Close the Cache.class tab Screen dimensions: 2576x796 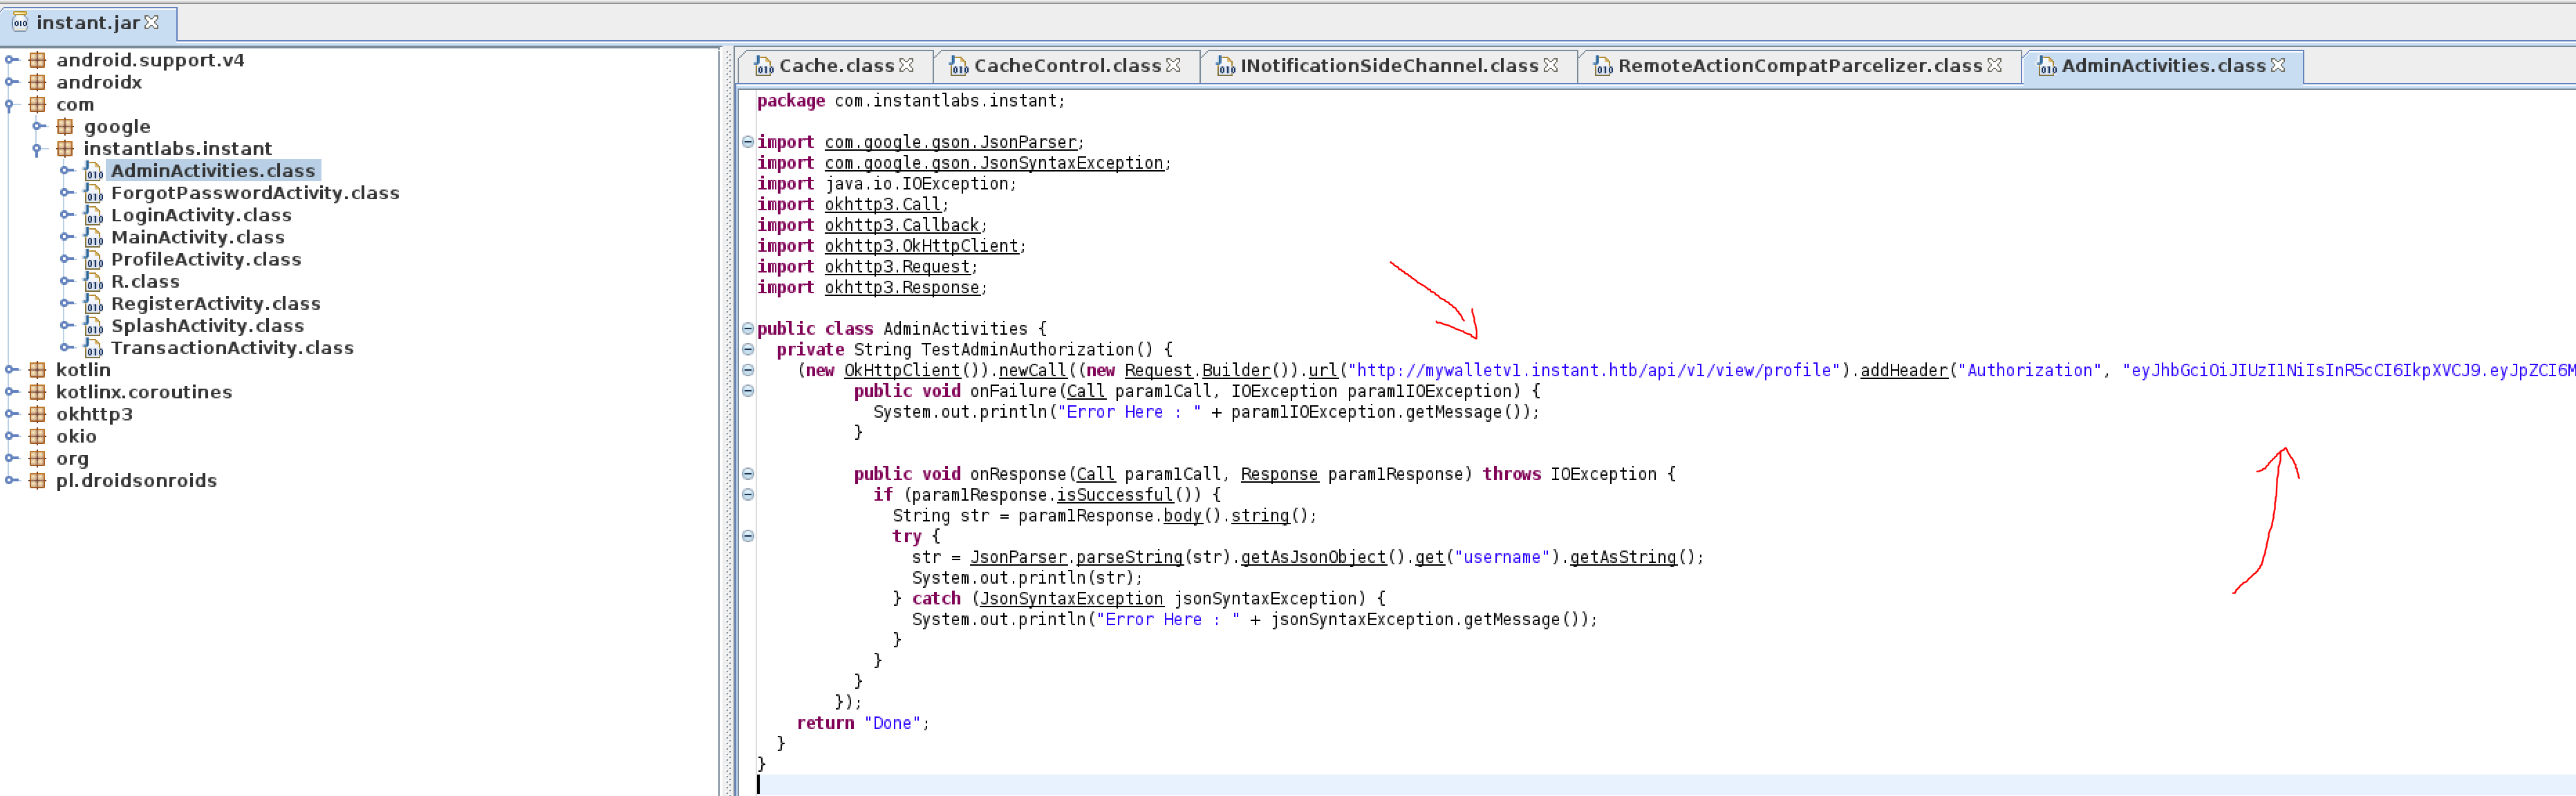906,65
